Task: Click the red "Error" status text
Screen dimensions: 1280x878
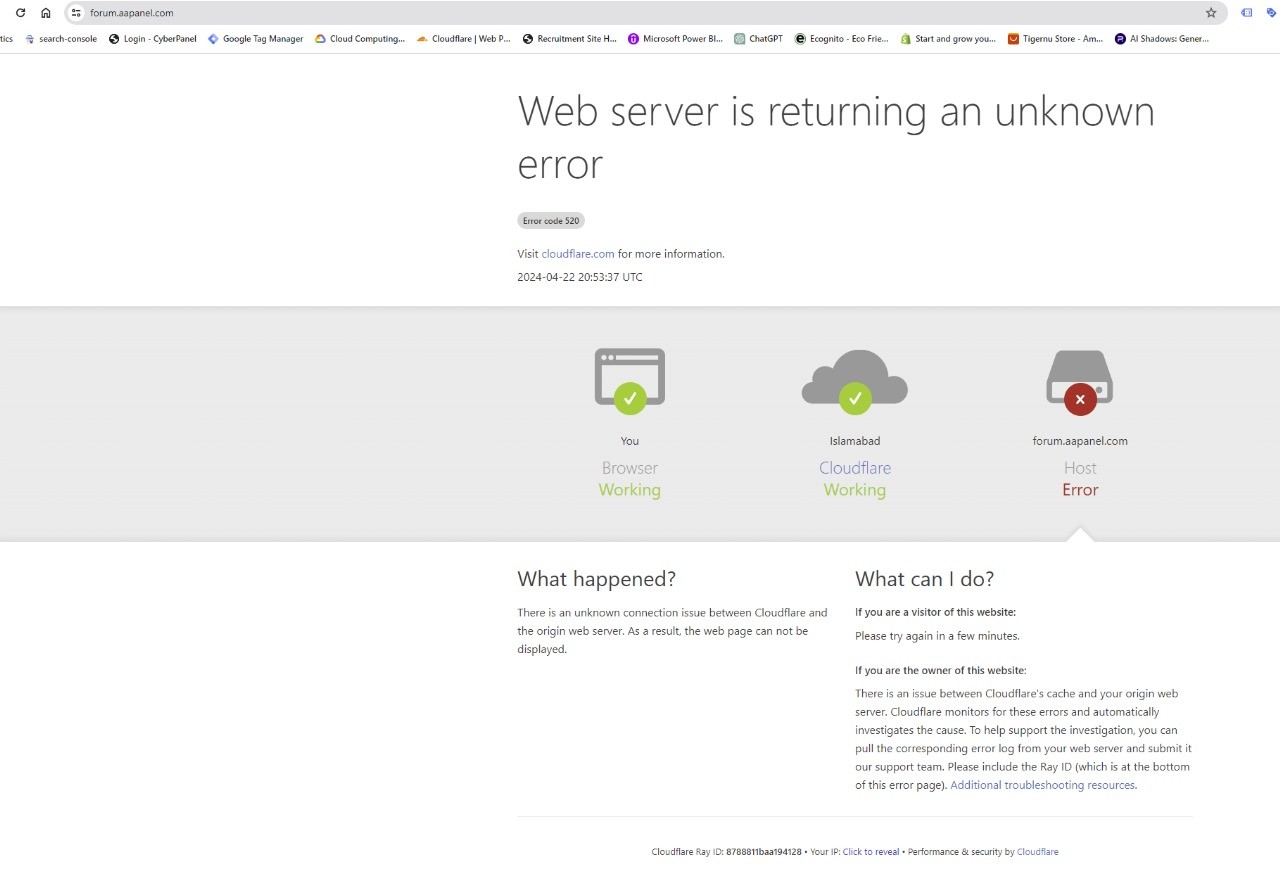Action: tap(1080, 490)
